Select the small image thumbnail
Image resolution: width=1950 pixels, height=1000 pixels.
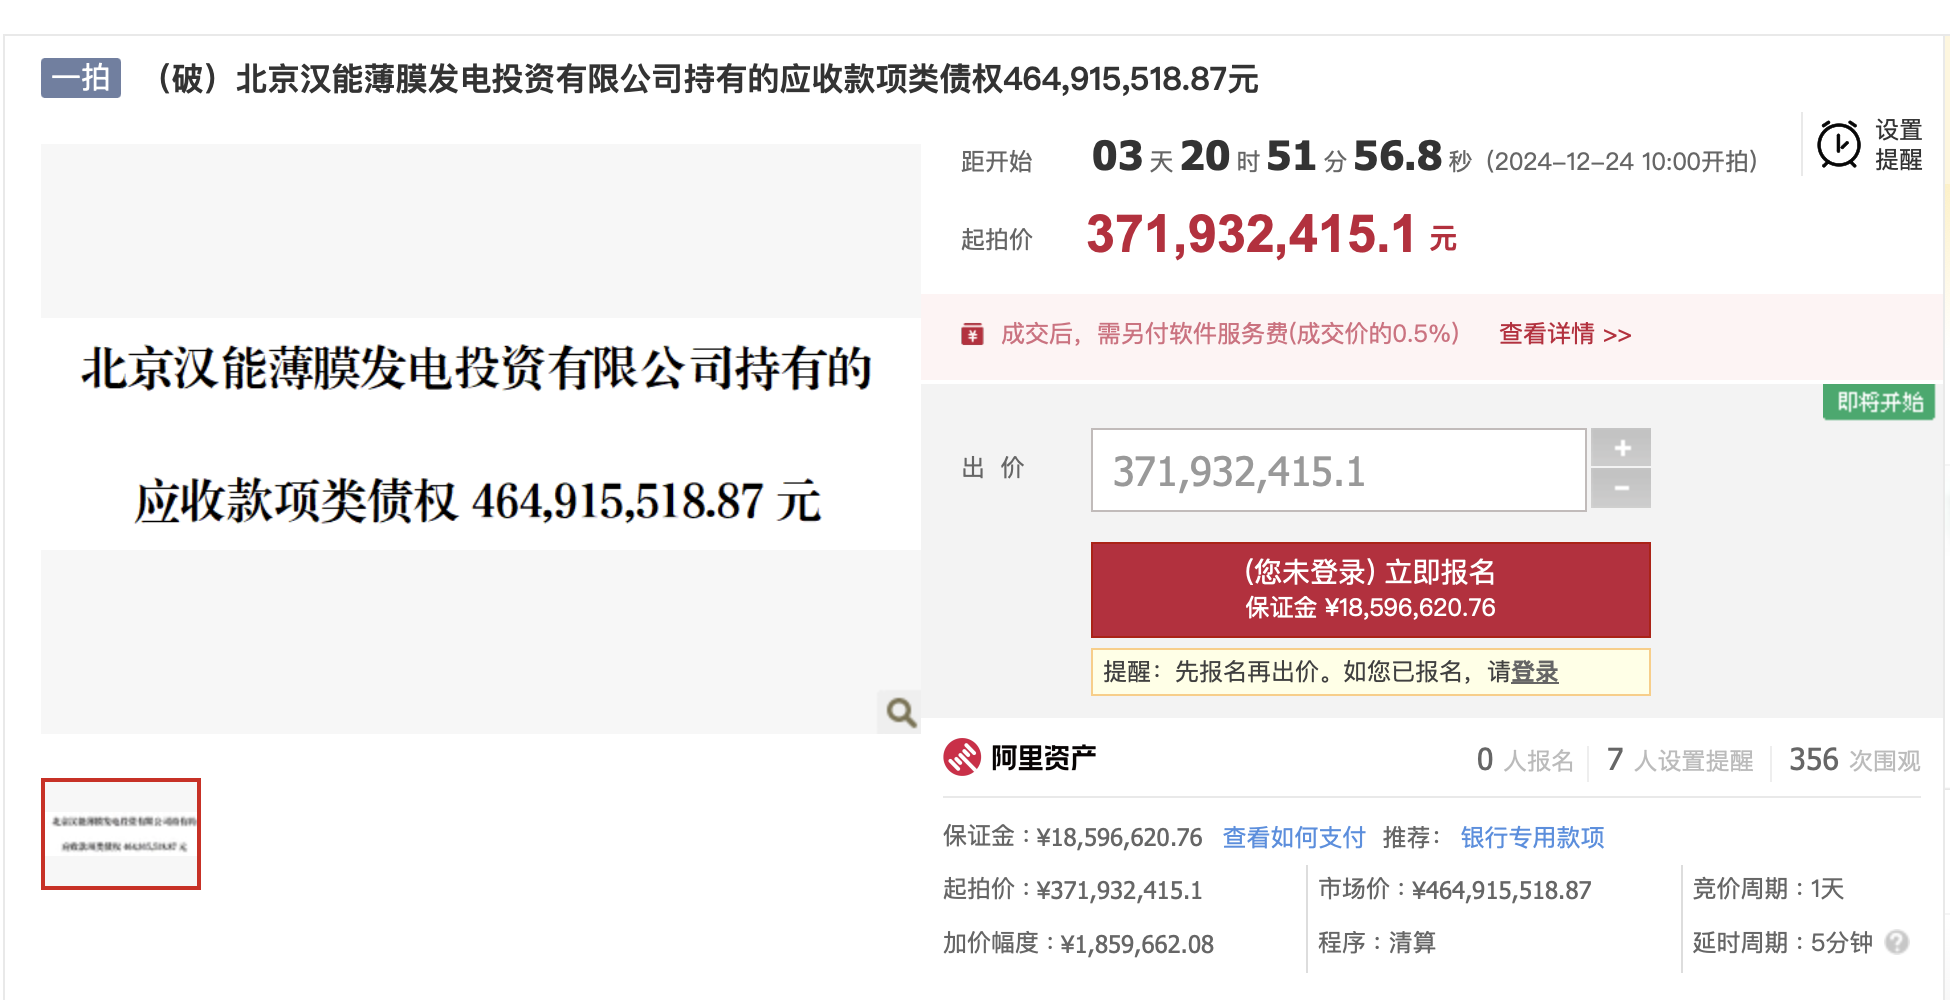click(x=121, y=833)
